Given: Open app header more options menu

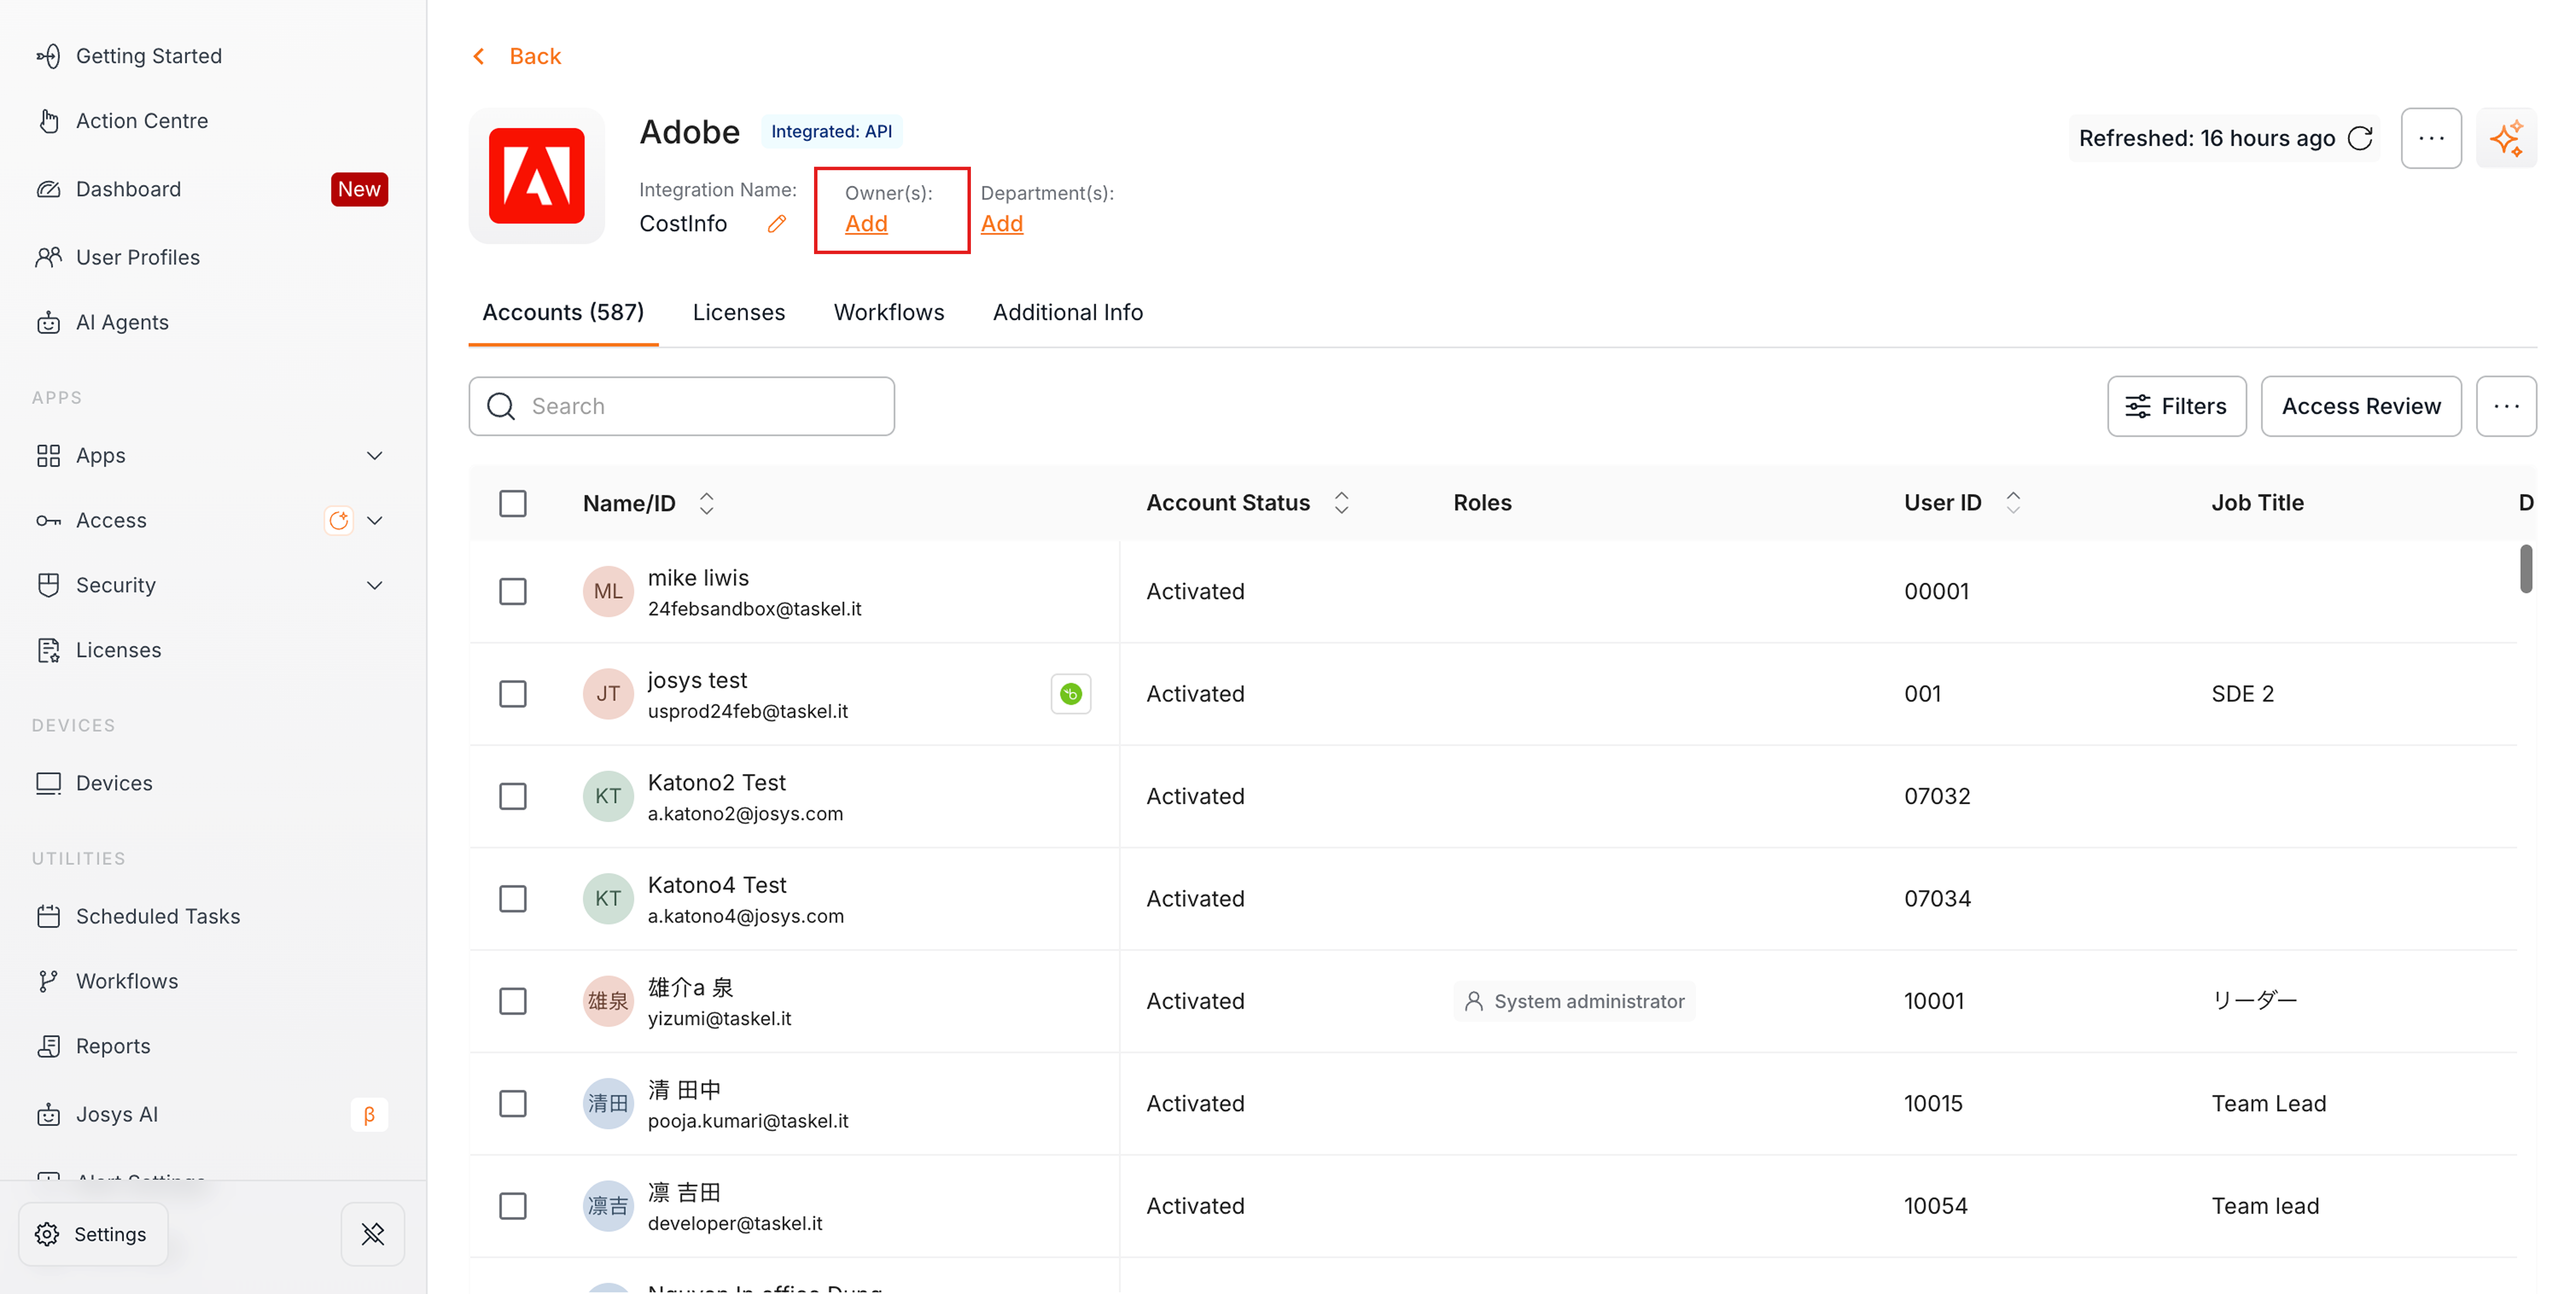Looking at the screenshot, I should pyautogui.click(x=2431, y=138).
